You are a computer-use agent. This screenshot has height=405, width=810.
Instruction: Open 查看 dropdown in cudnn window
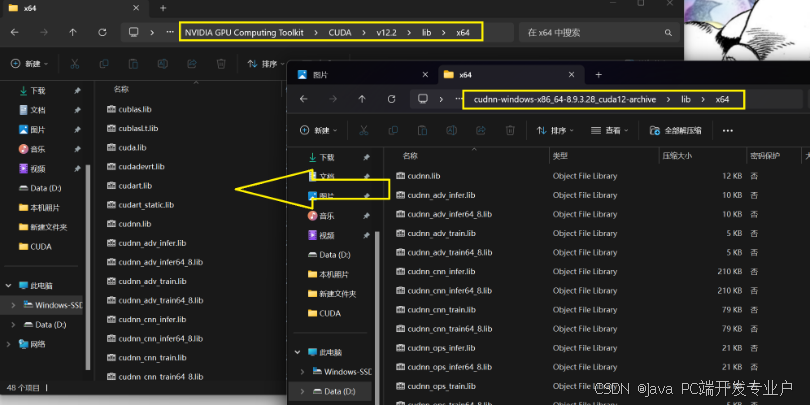(x=610, y=131)
